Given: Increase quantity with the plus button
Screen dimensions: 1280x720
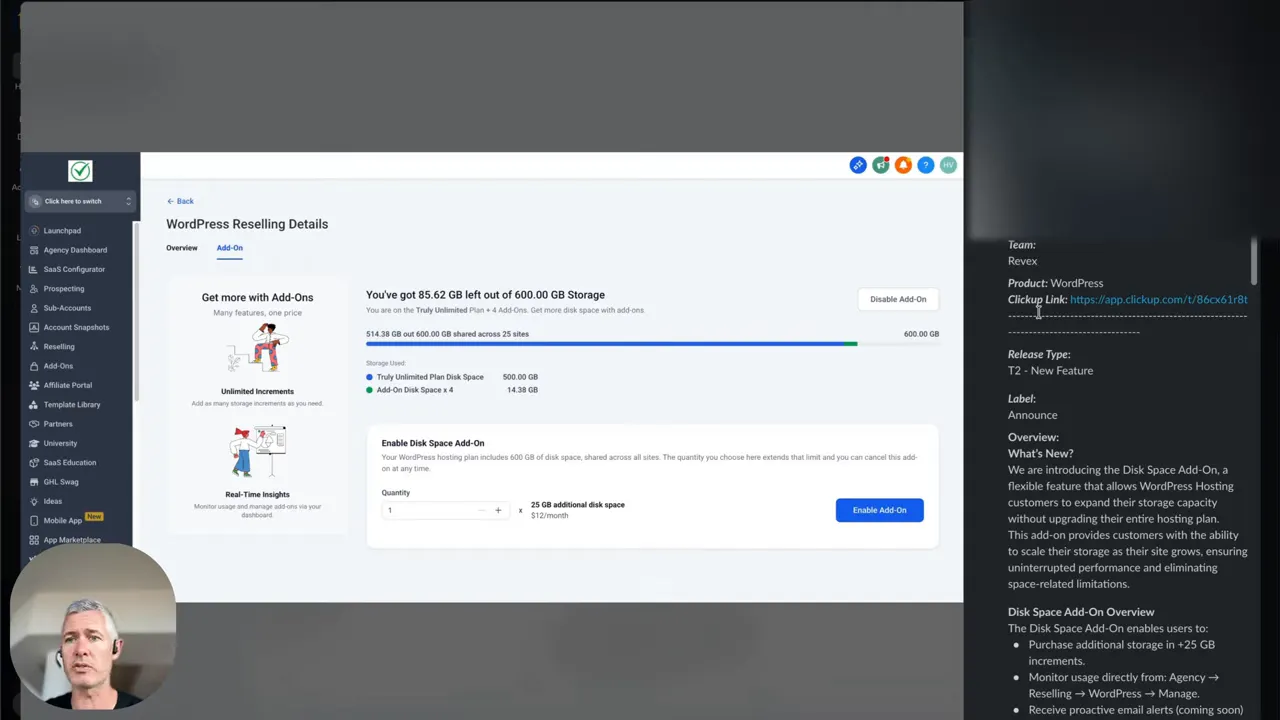Looking at the screenshot, I should point(498,510).
